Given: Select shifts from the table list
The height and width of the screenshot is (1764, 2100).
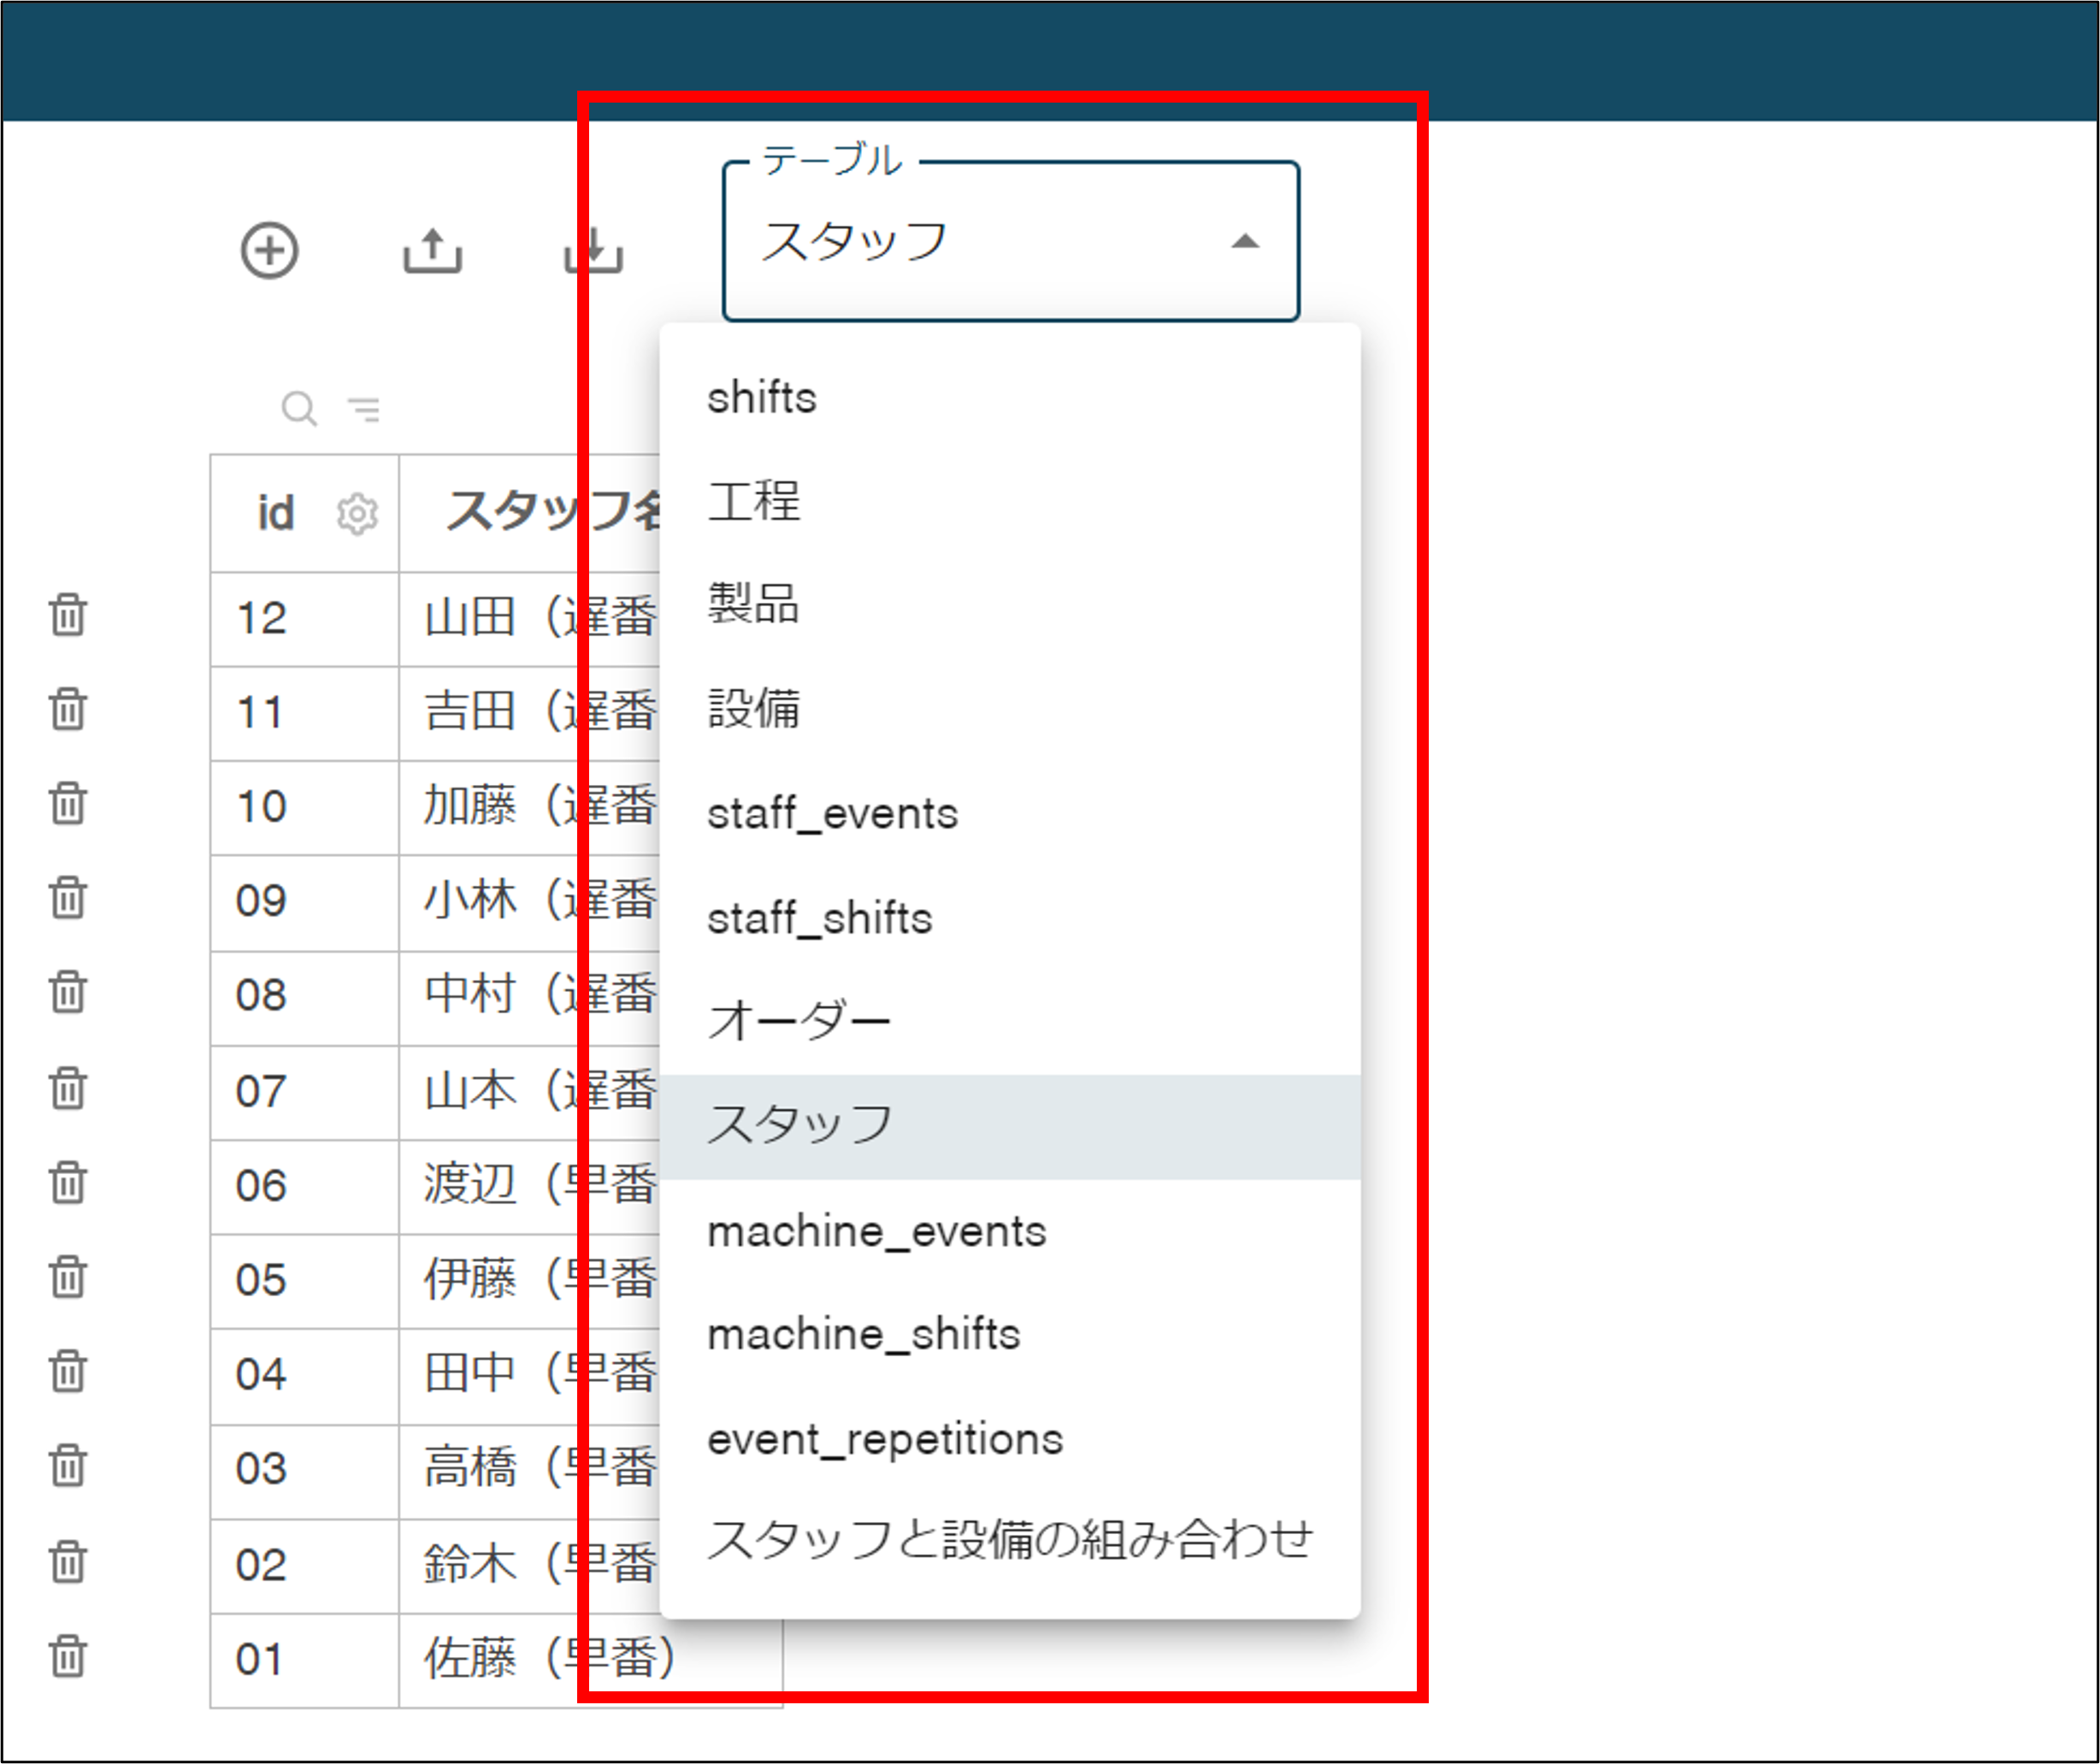Looking at the screenshot, I should [1010, 398].
